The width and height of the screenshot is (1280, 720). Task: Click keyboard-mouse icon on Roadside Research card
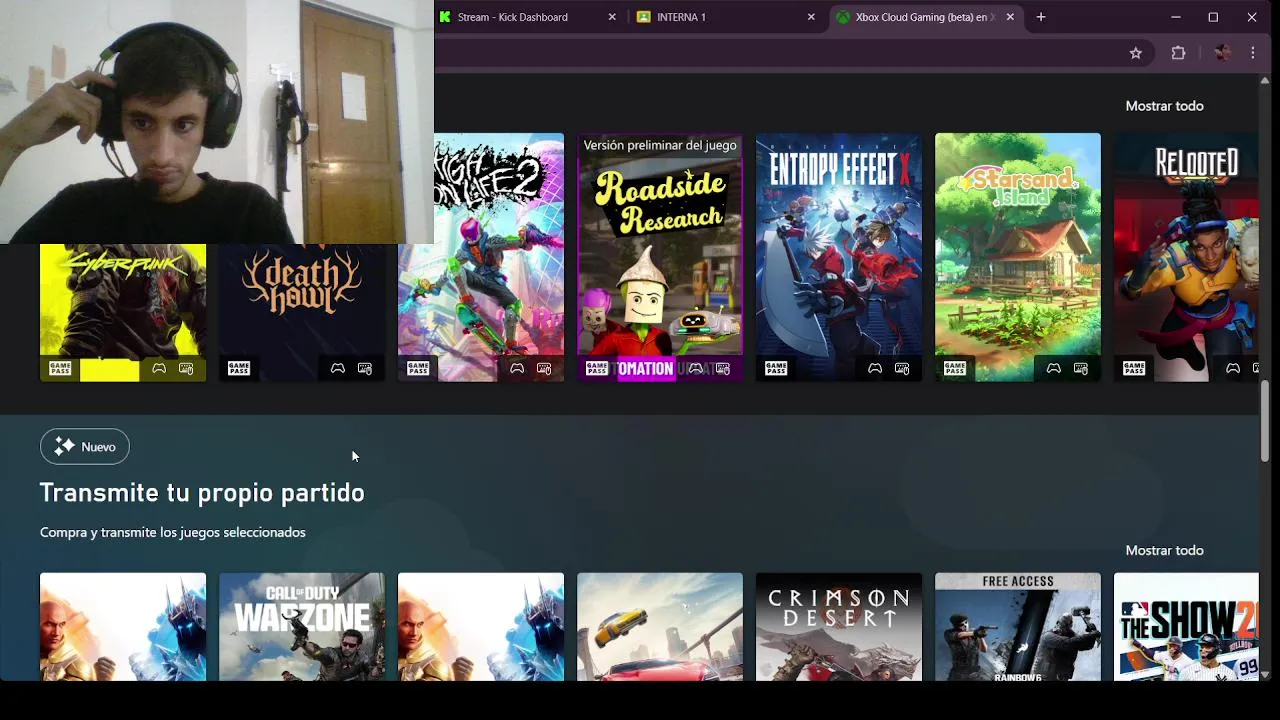tap(723, 369)
